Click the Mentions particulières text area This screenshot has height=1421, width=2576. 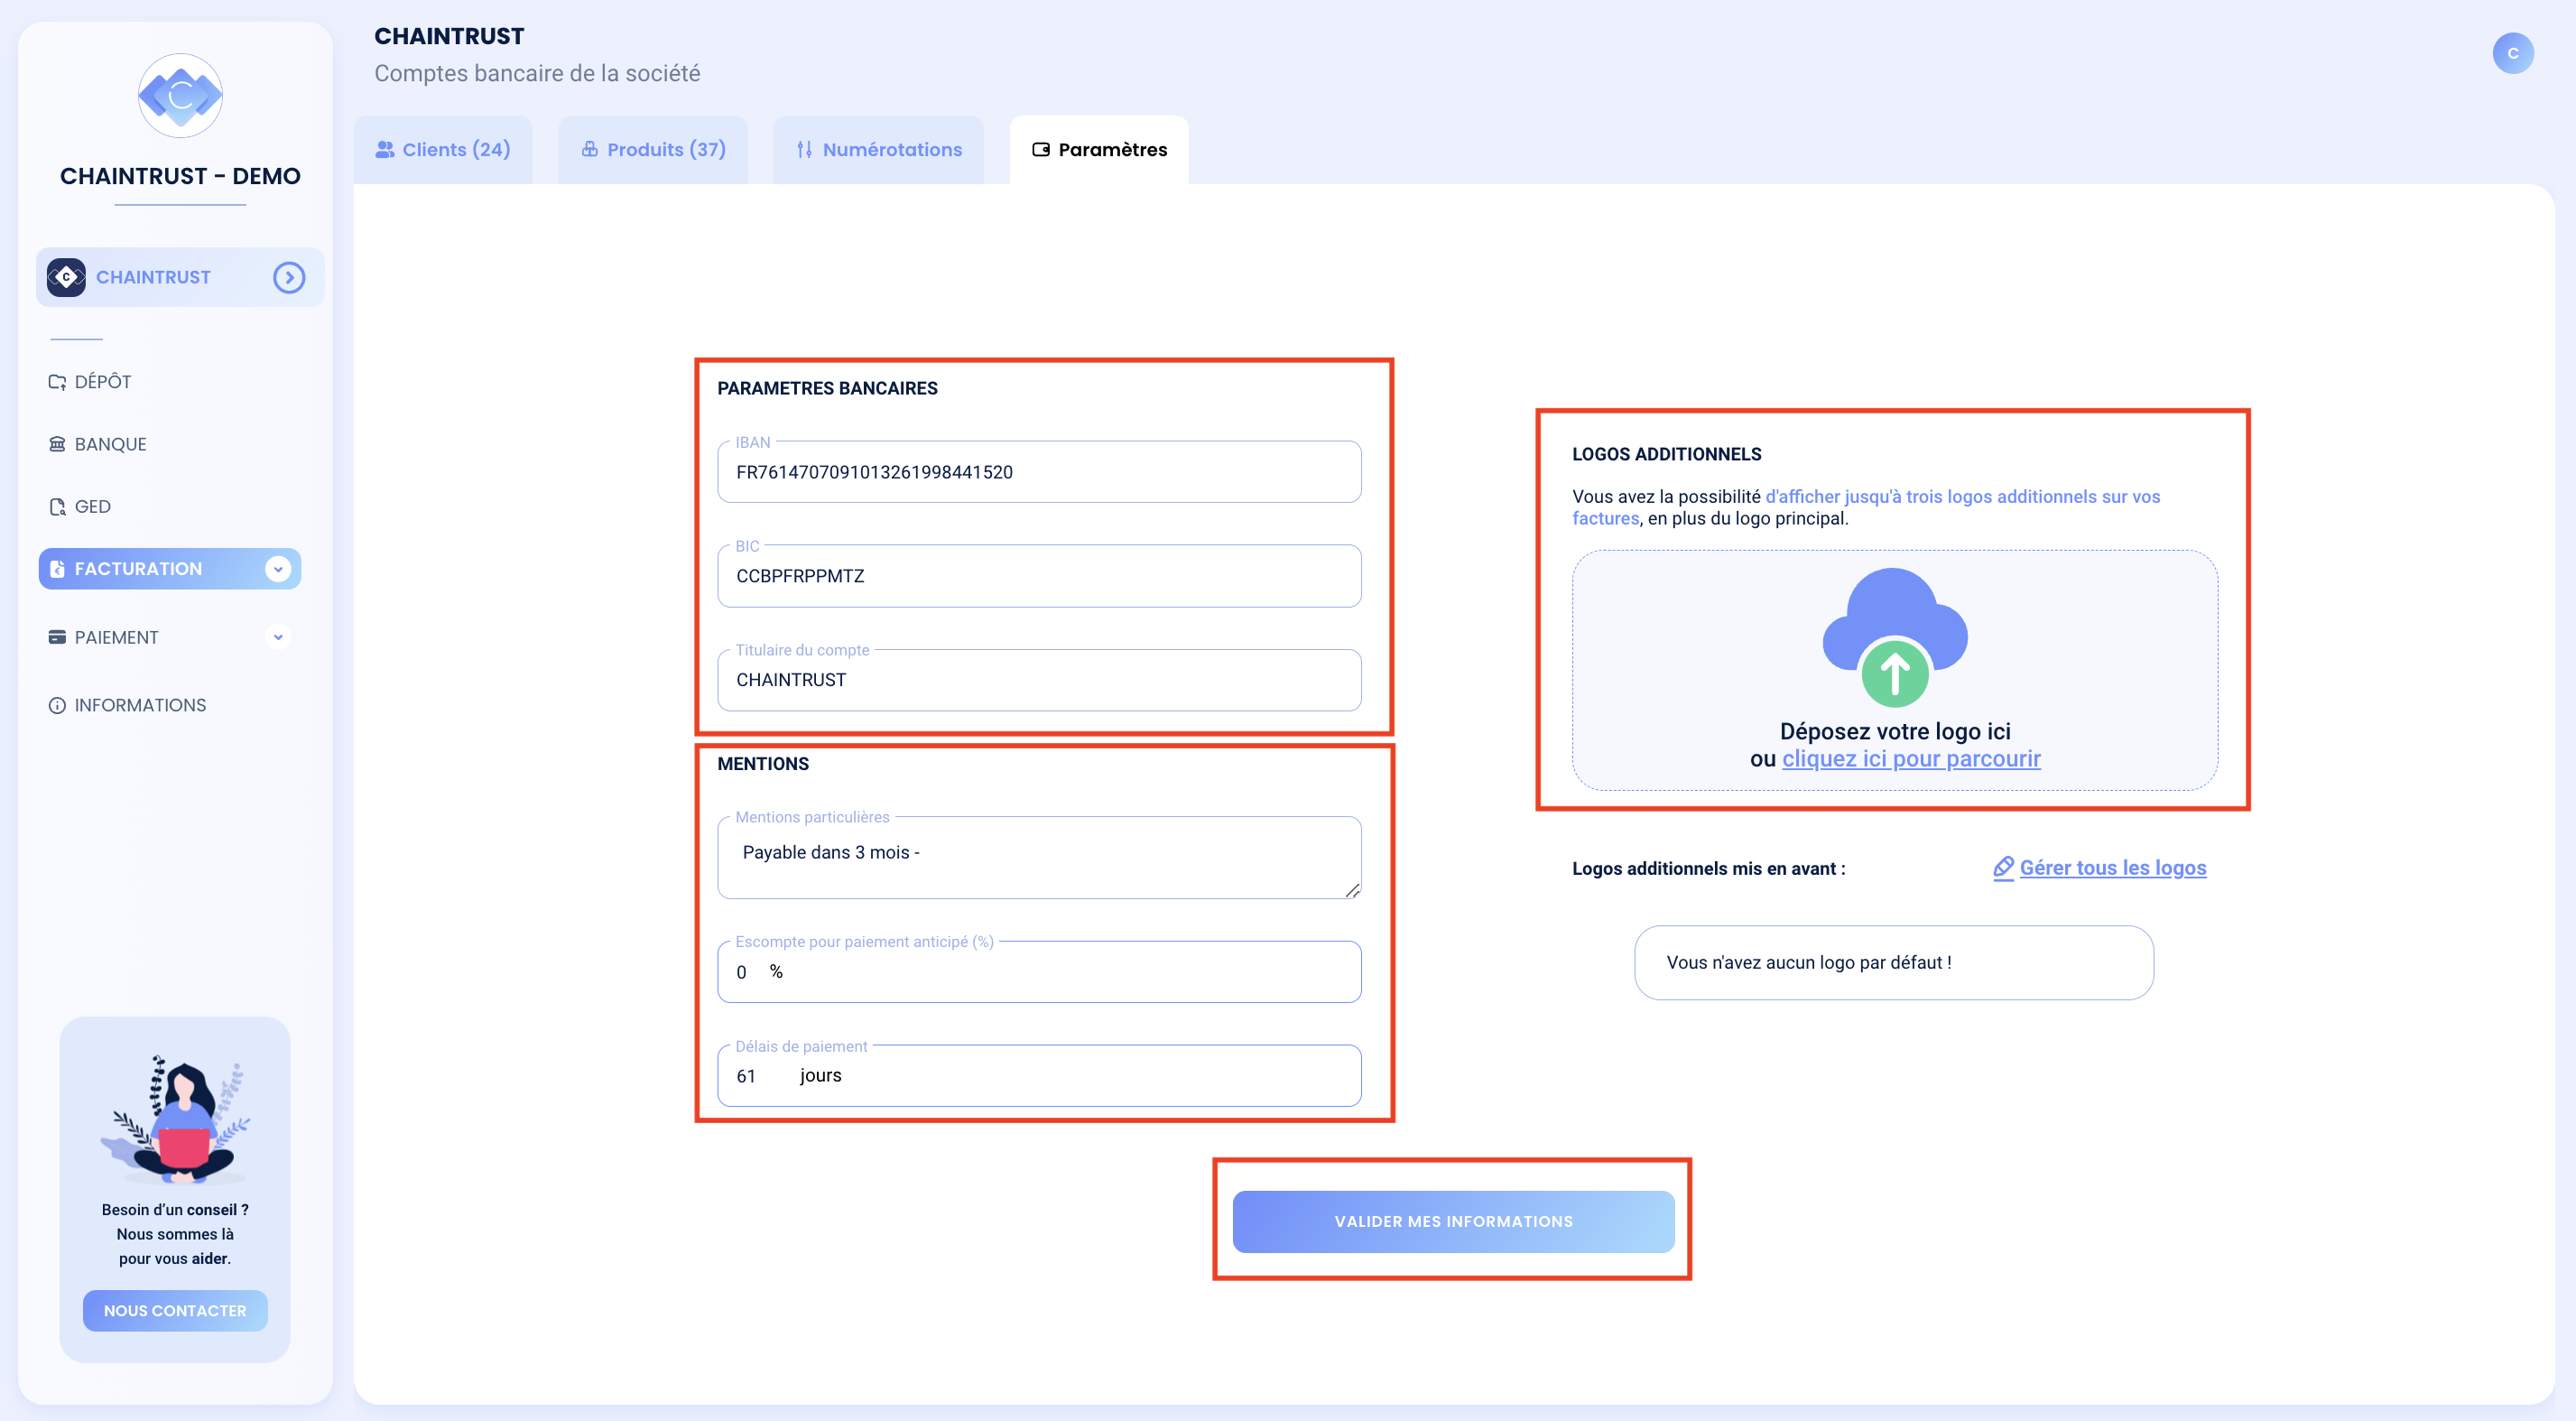click(1039, 858)
